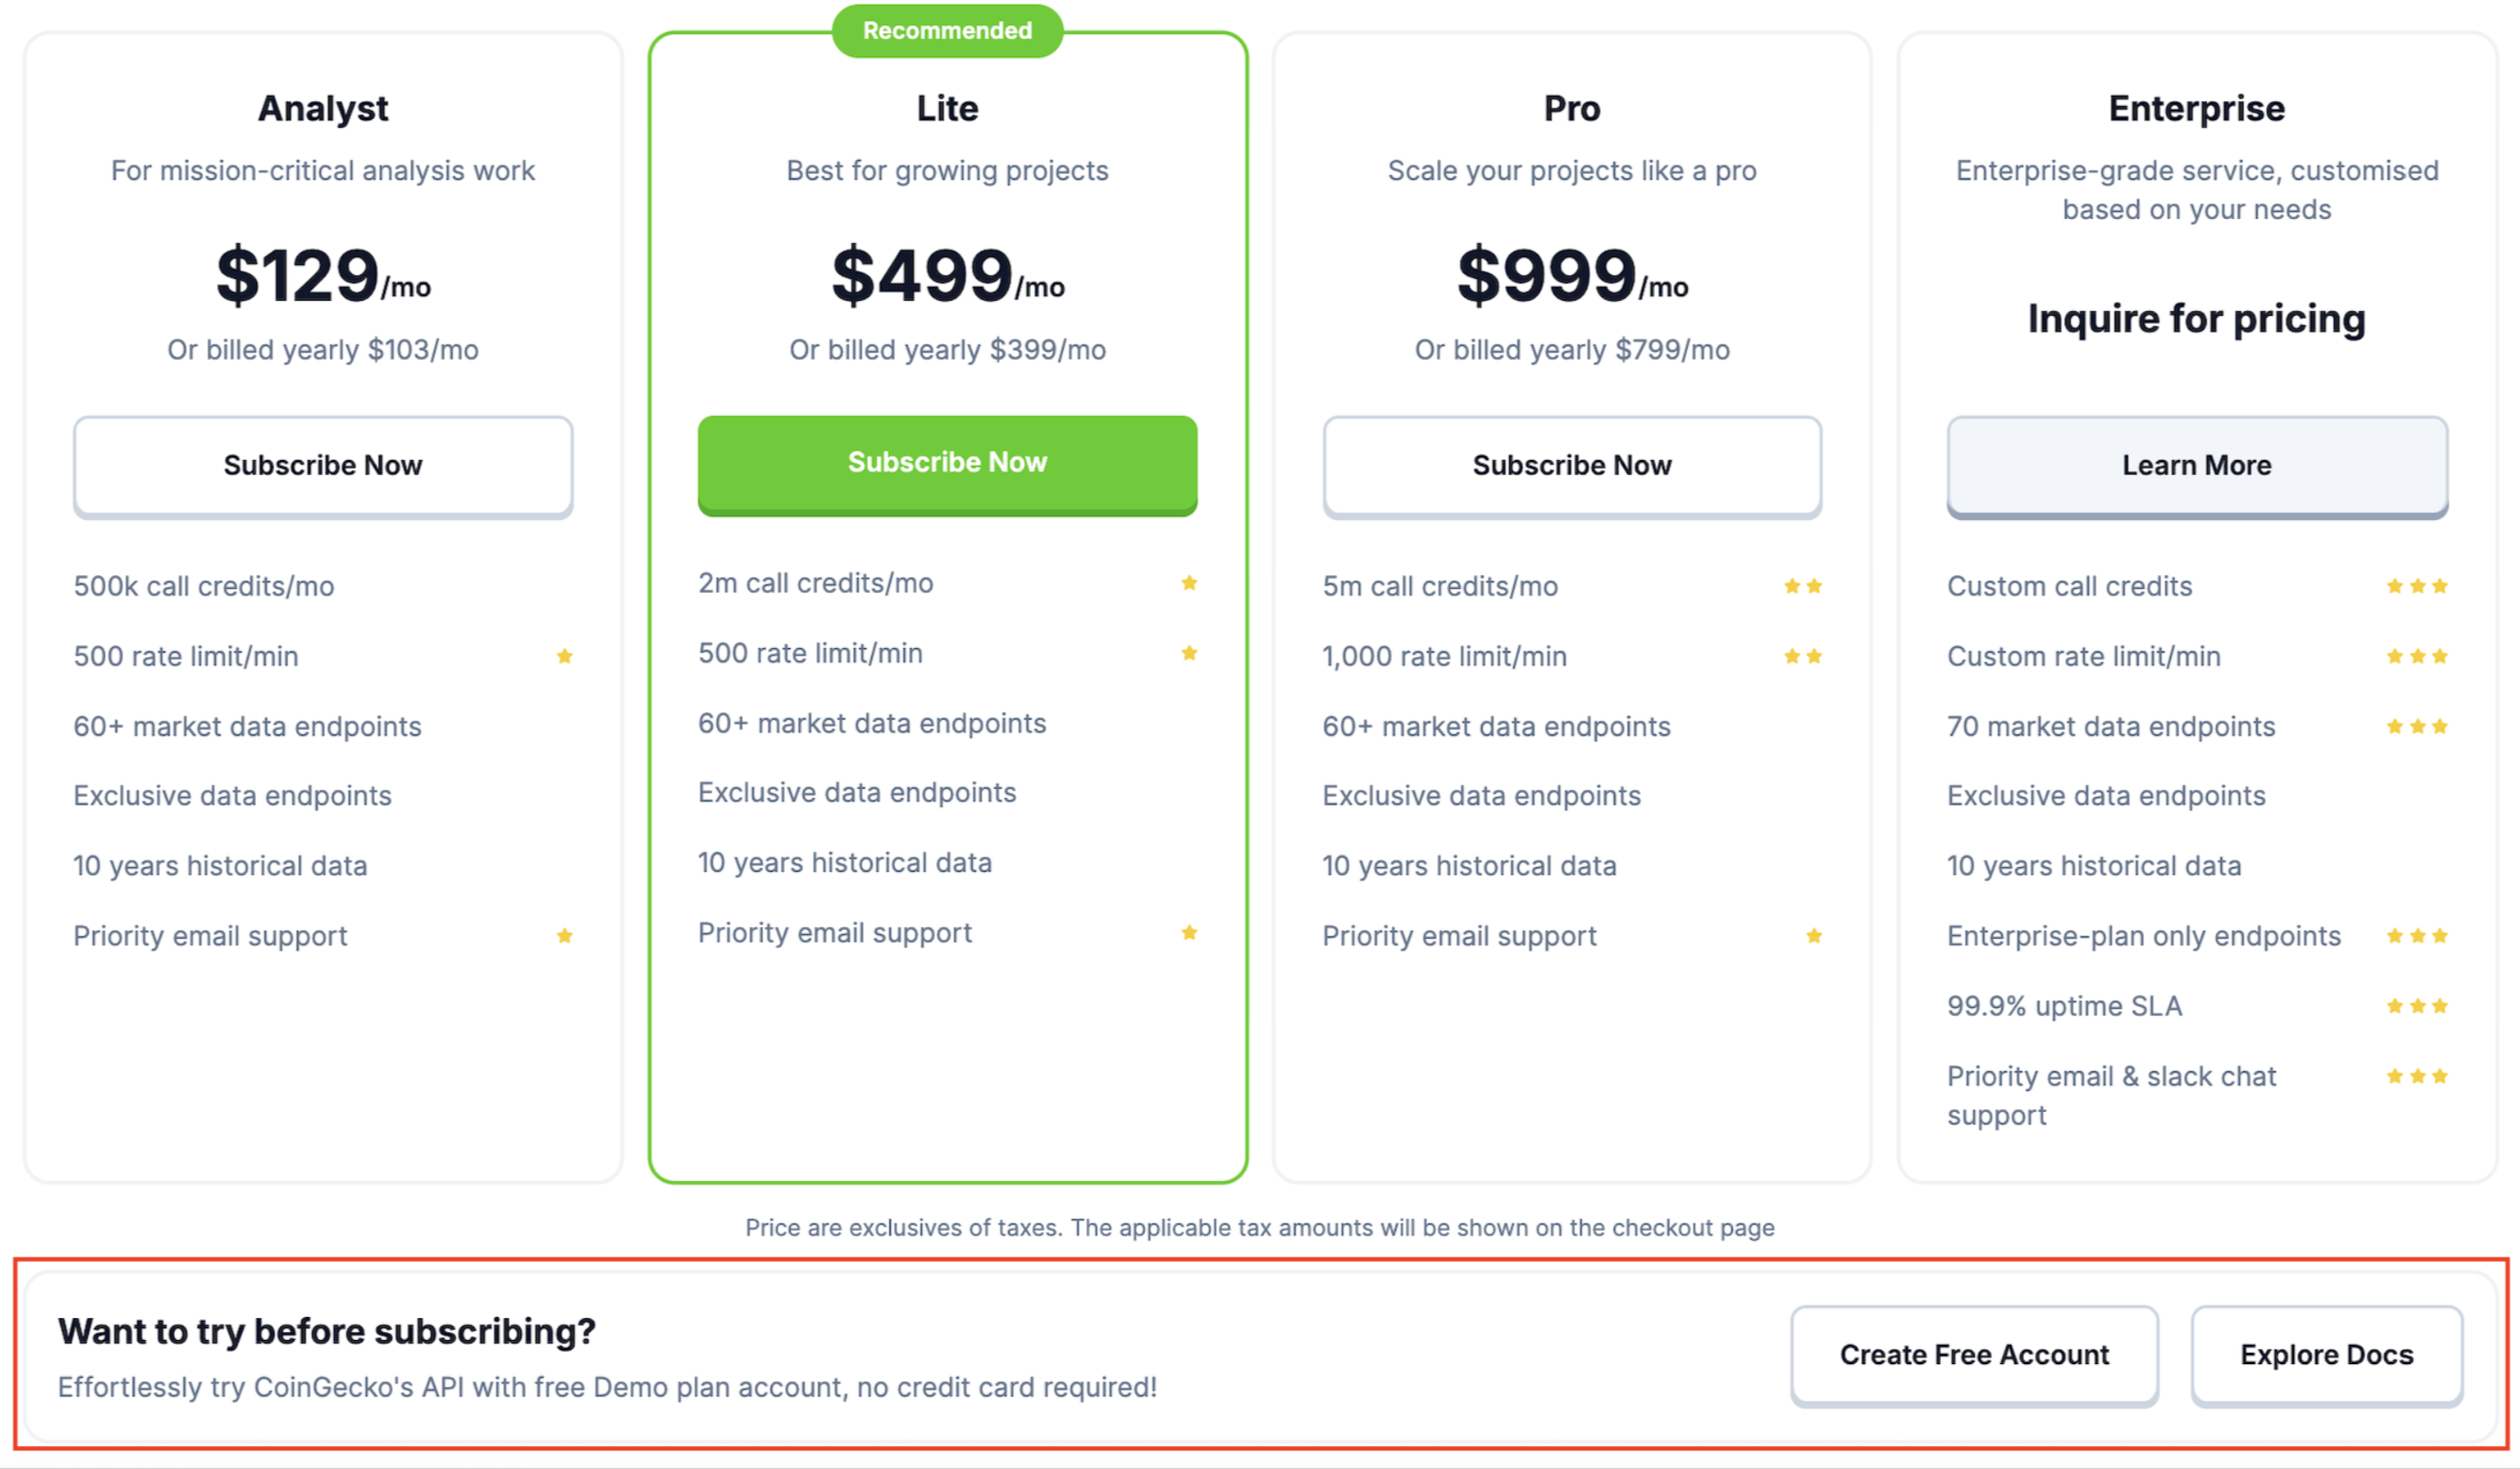Click star beside Analyst Priority email support
Viewport: 2520px width, 1469px height.
[x=564, y=936]
